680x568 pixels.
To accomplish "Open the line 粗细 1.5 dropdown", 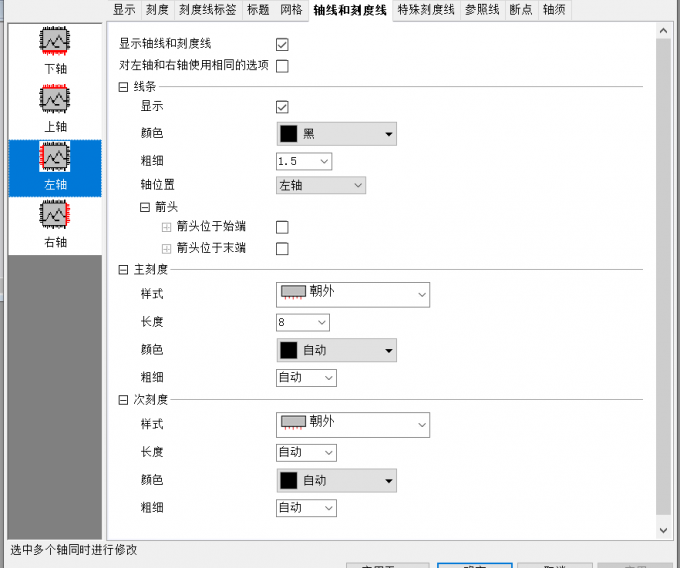I will [x=304, y=161].
